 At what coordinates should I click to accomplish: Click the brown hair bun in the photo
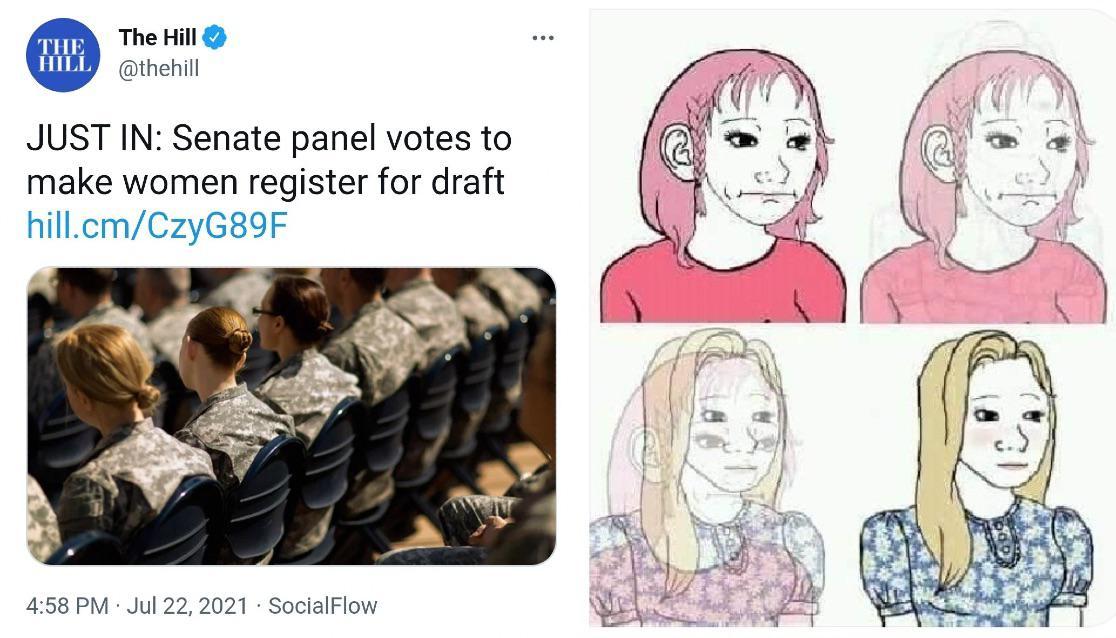pyautogui.click(x=236, y=341)
